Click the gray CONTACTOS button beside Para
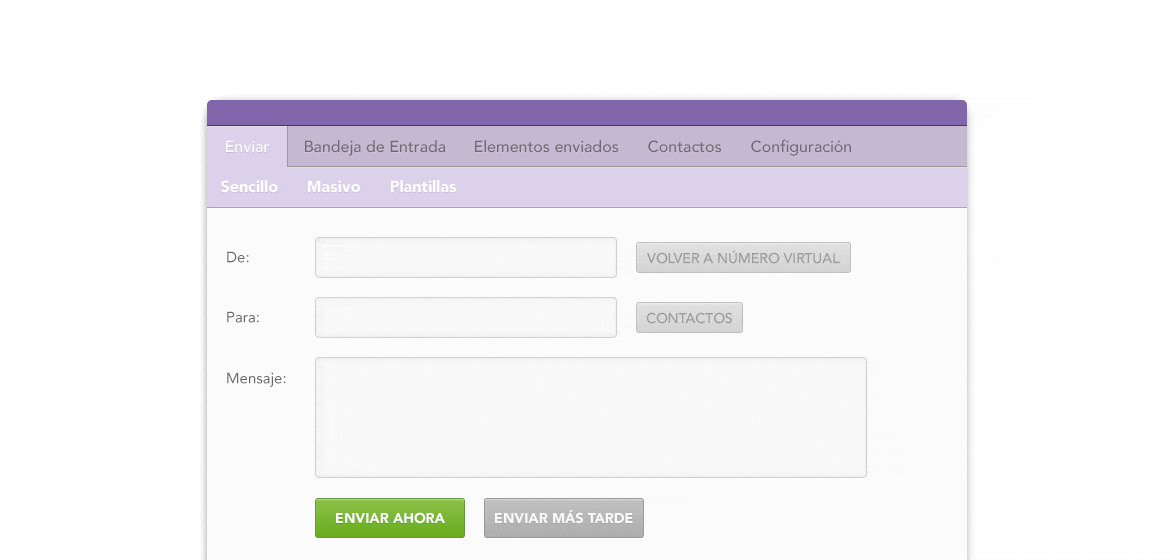The width and height of the screenshot is (1170, 560). [x=689, y=318]
